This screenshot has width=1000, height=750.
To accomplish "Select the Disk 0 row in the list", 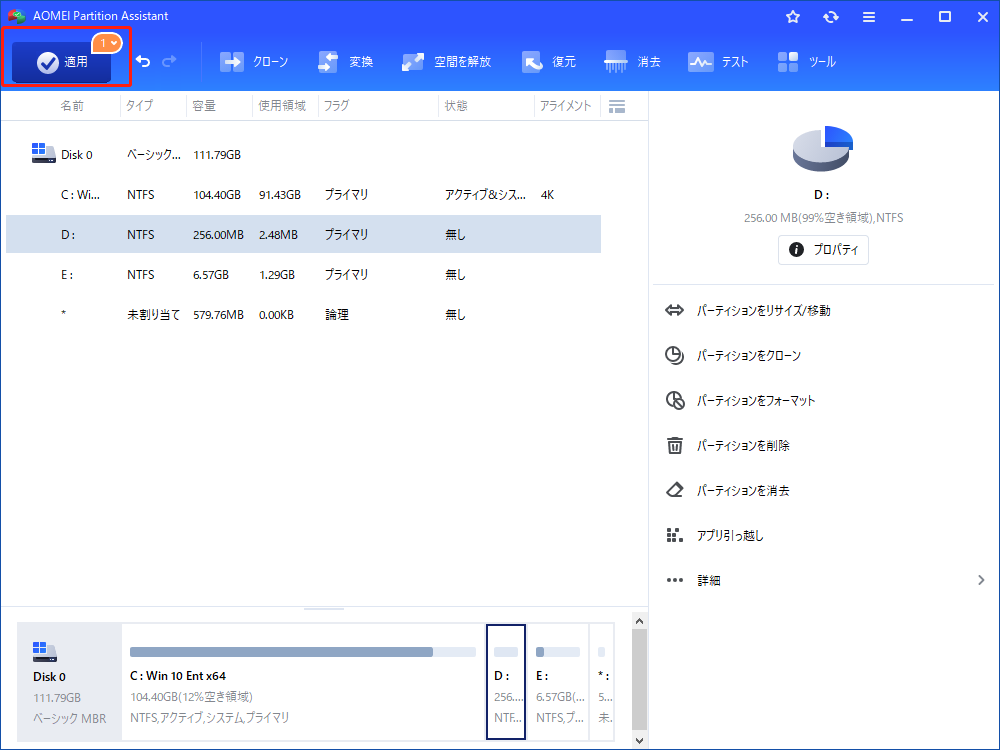I will [x=304, y=154].
